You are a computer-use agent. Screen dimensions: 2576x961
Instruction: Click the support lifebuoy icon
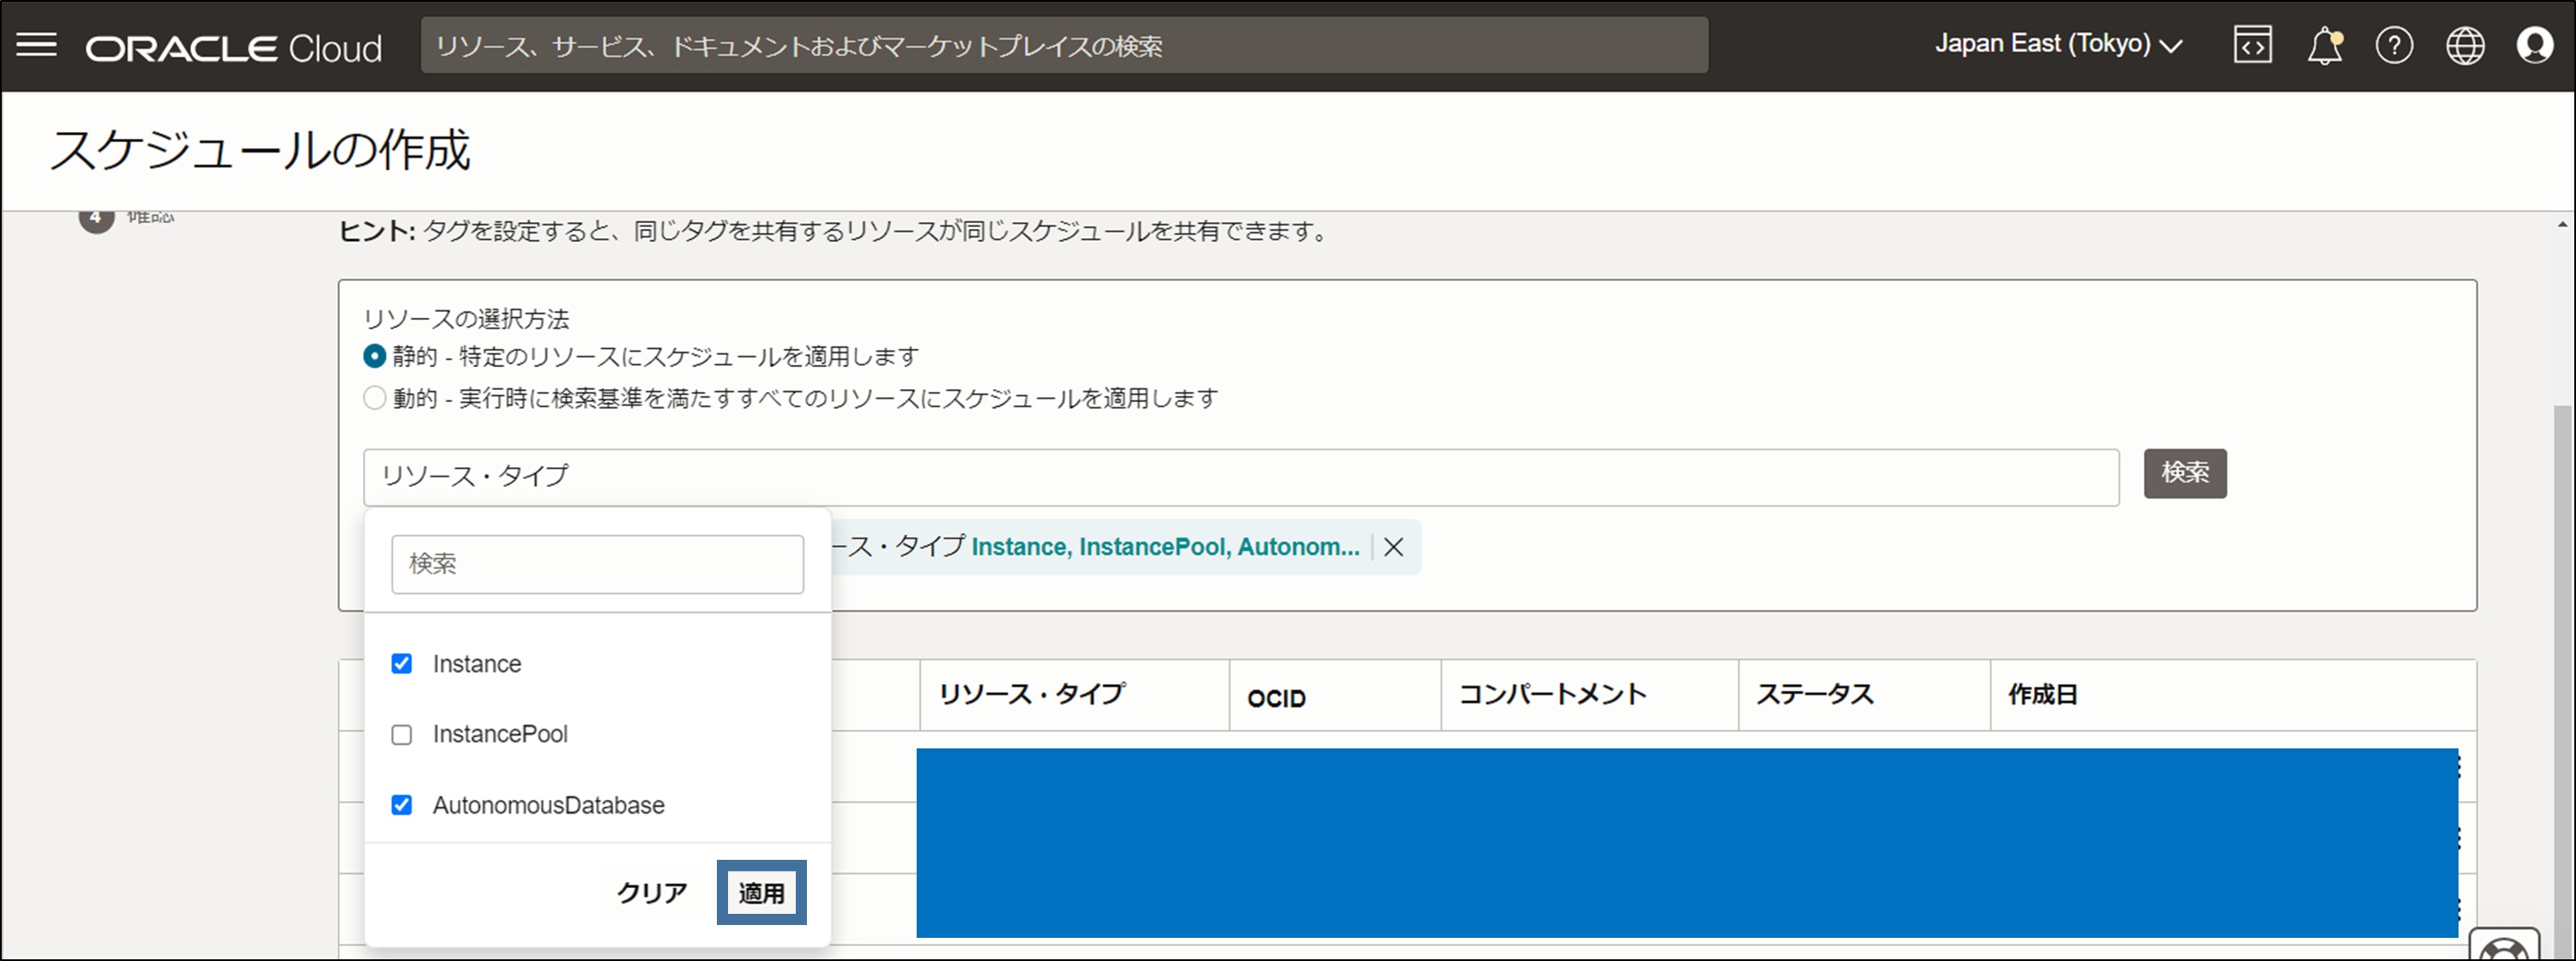2504,948
